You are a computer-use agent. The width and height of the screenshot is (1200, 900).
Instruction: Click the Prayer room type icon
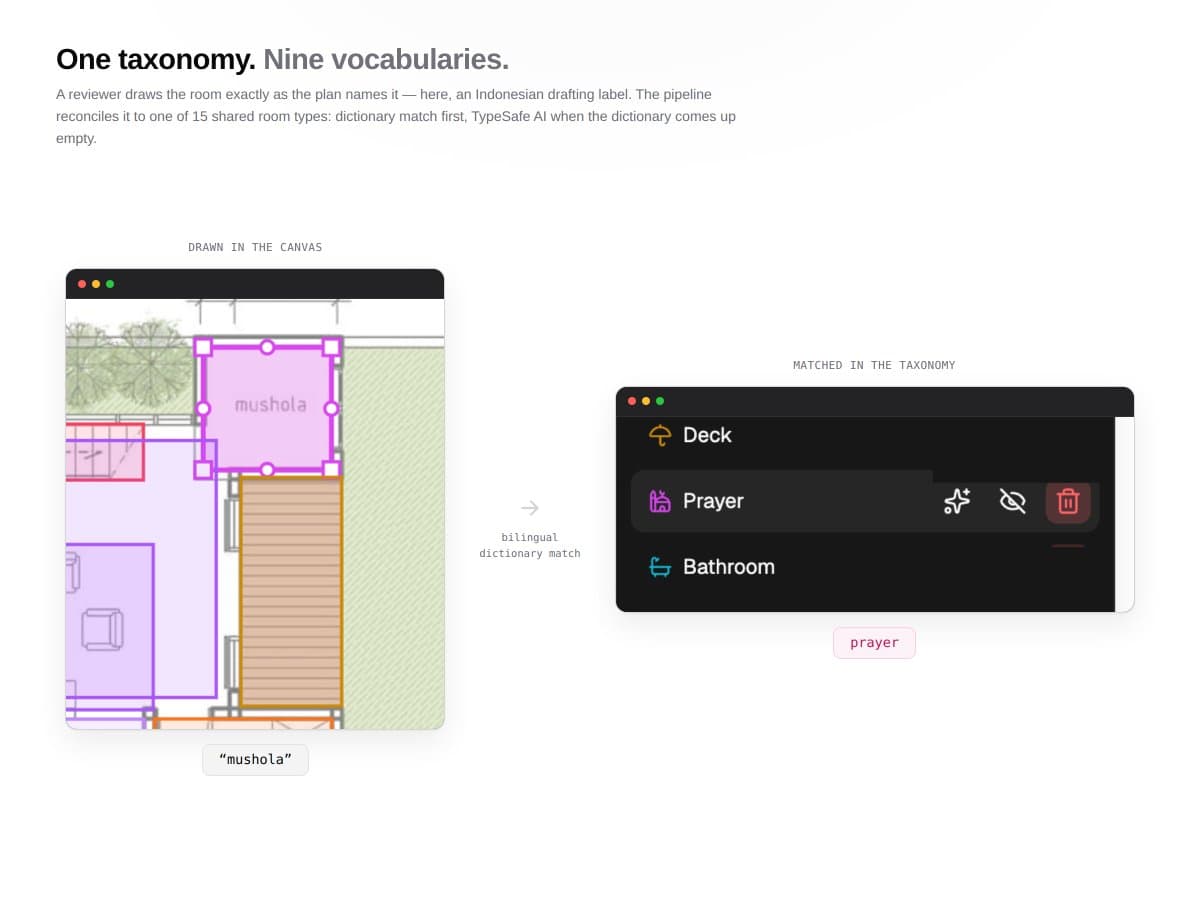tap(660, 501)
